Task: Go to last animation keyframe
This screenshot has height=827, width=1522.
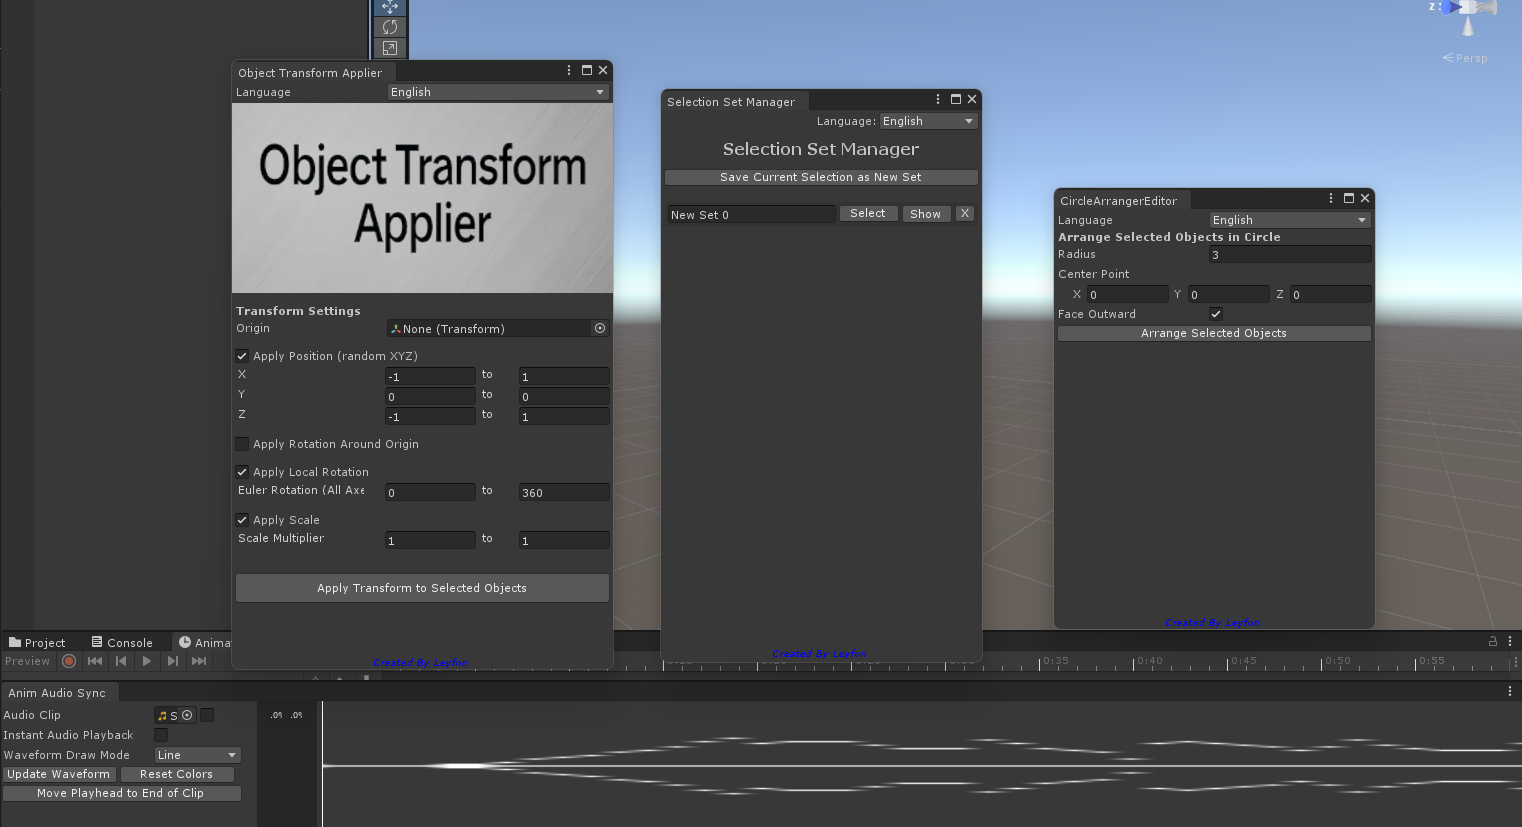Action: pos(199,661)
